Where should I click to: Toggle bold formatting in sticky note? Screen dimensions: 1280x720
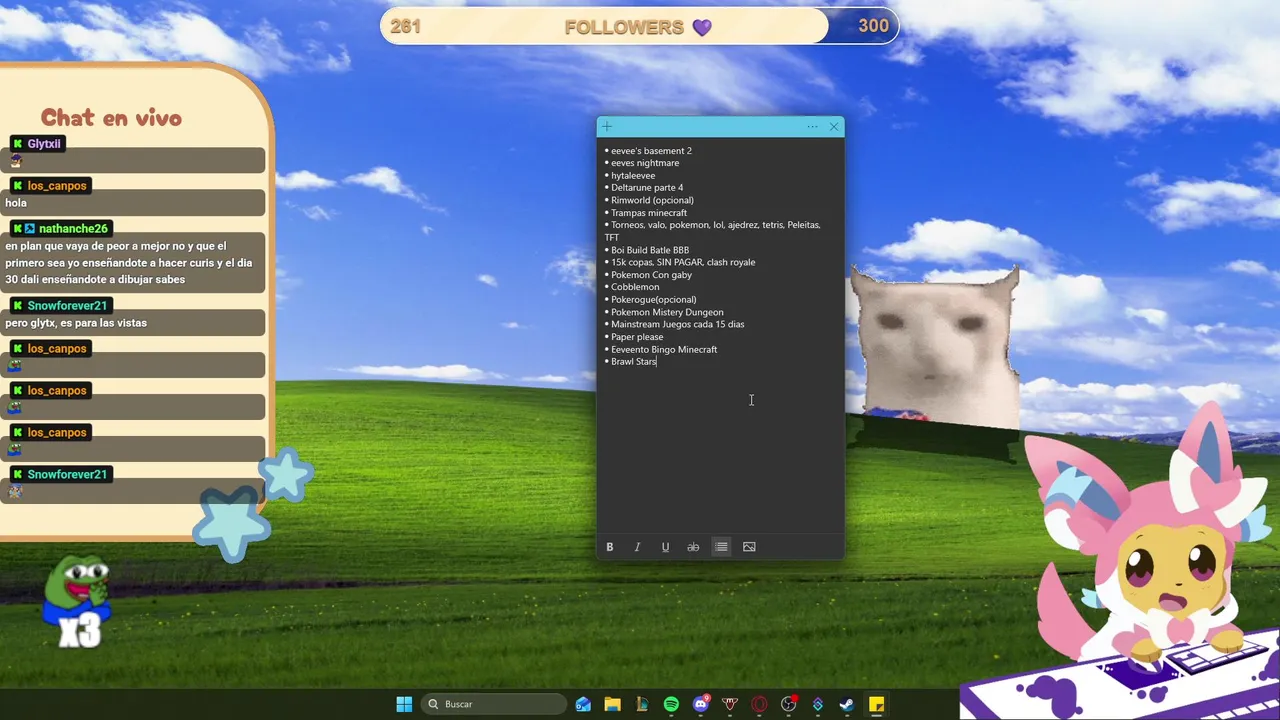tap(609, 547)
